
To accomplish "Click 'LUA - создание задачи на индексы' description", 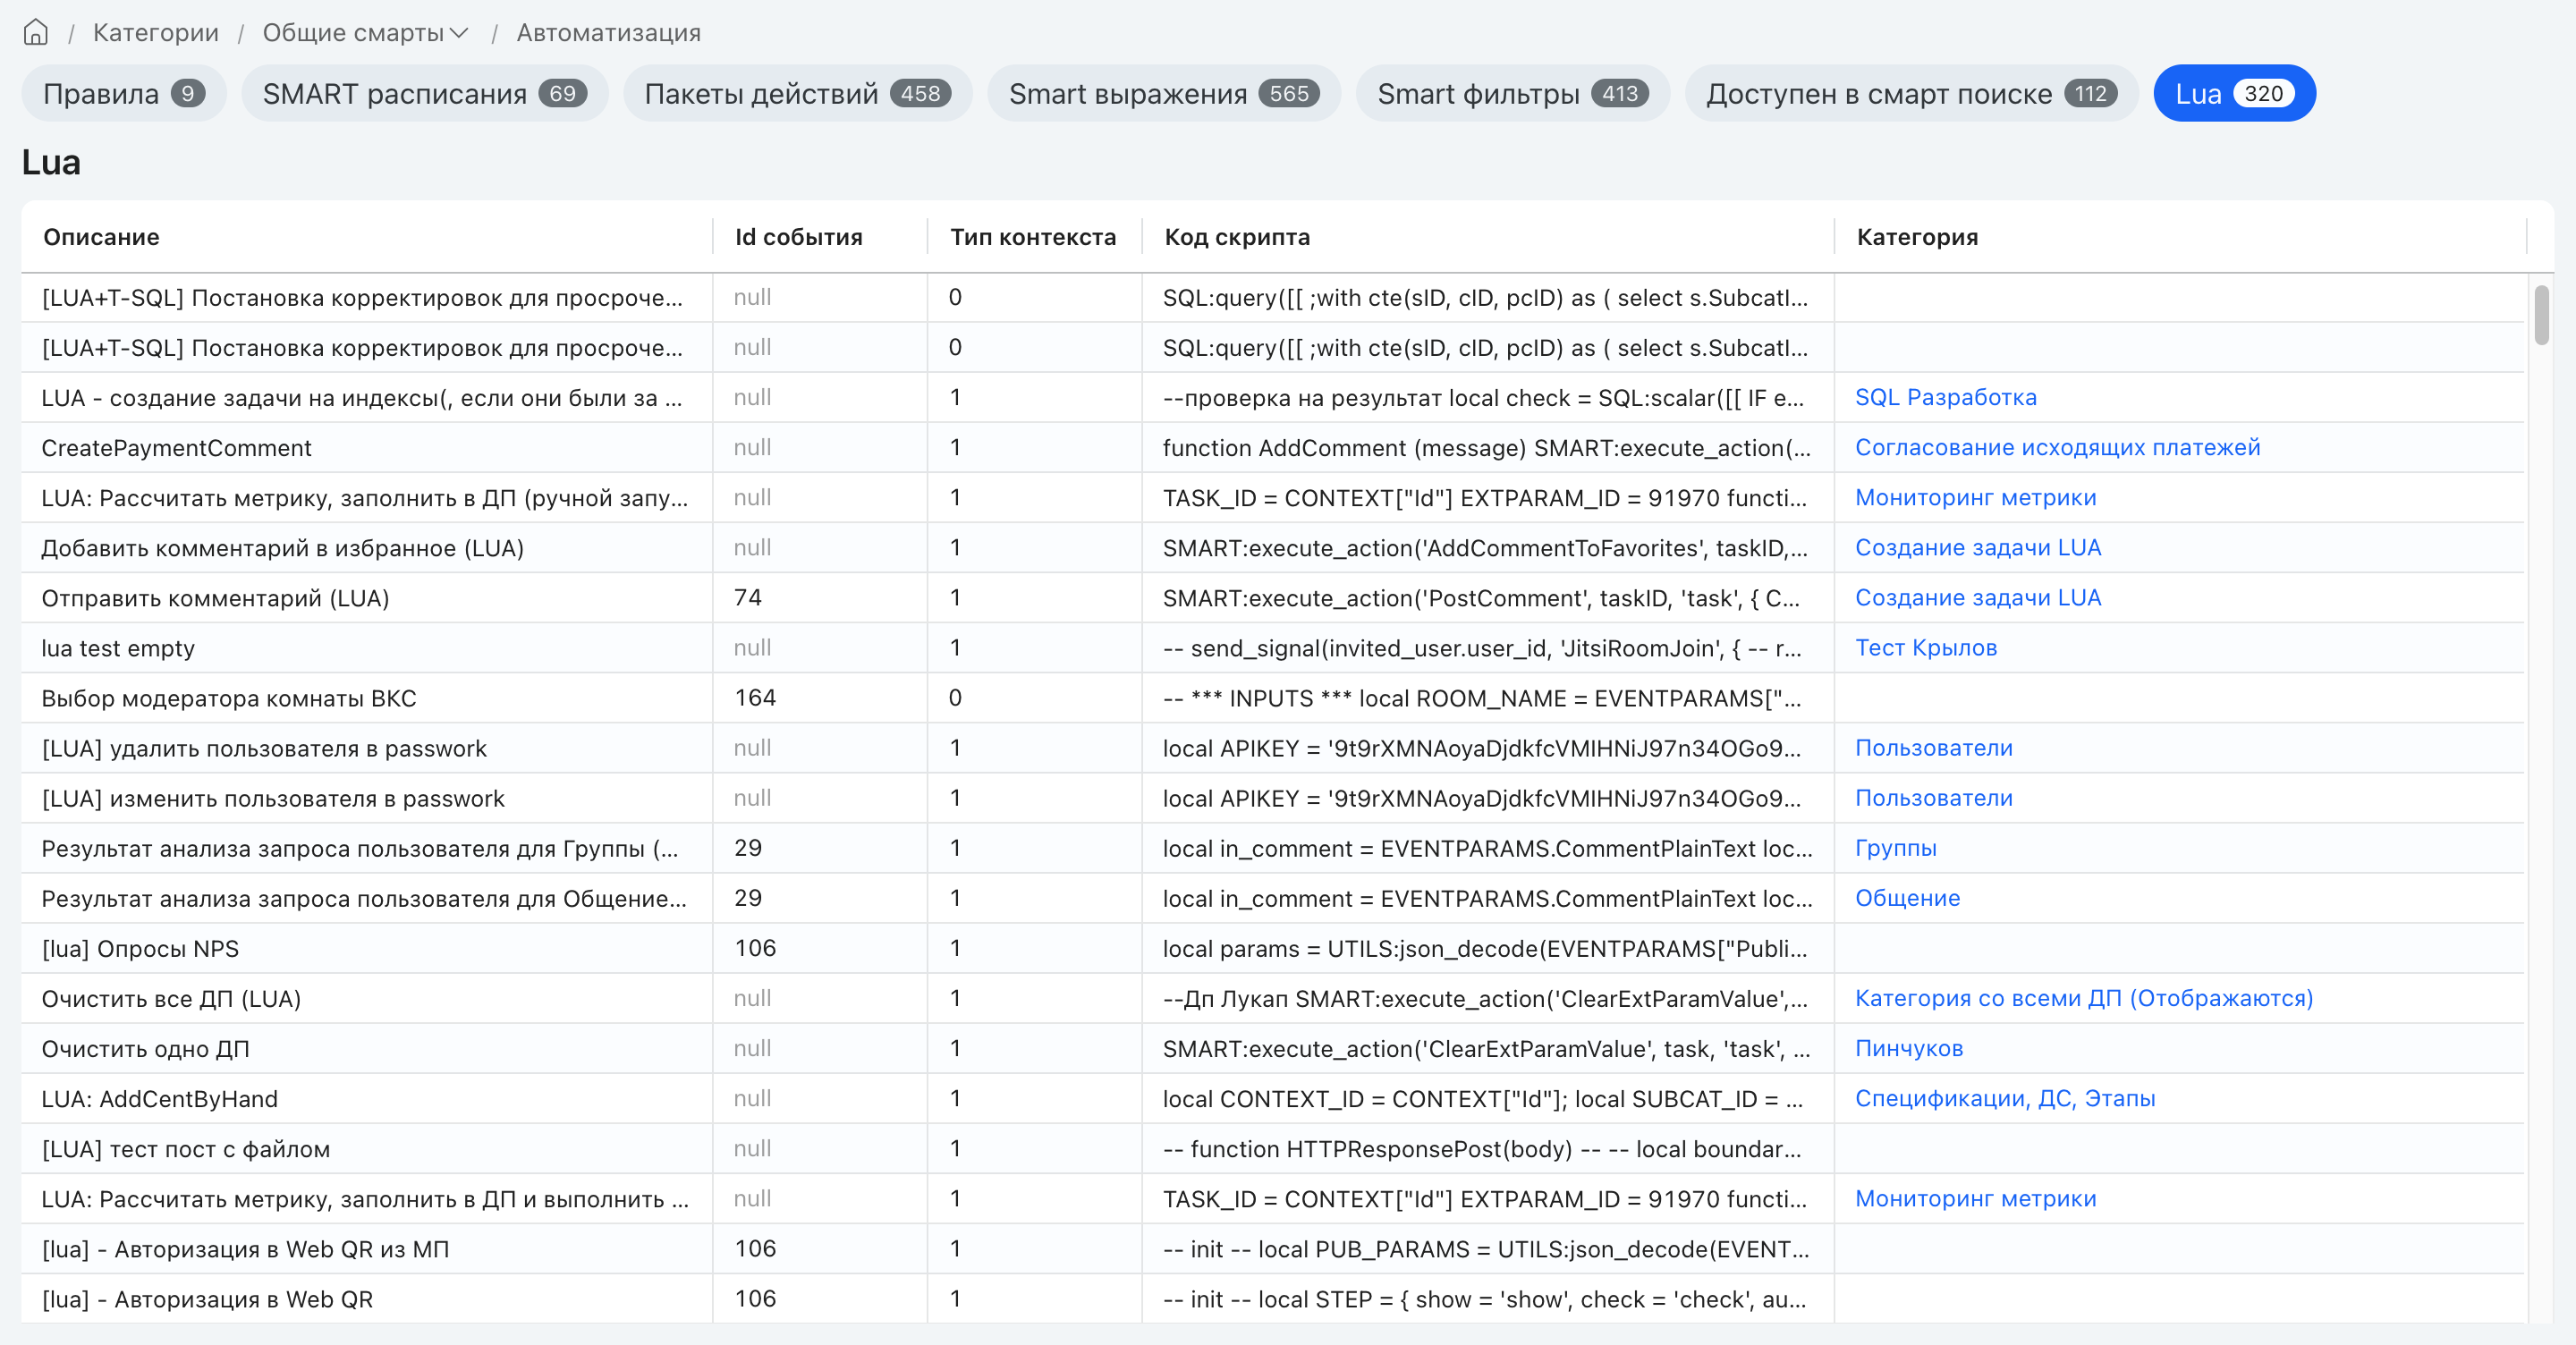I will coord(362,398).
